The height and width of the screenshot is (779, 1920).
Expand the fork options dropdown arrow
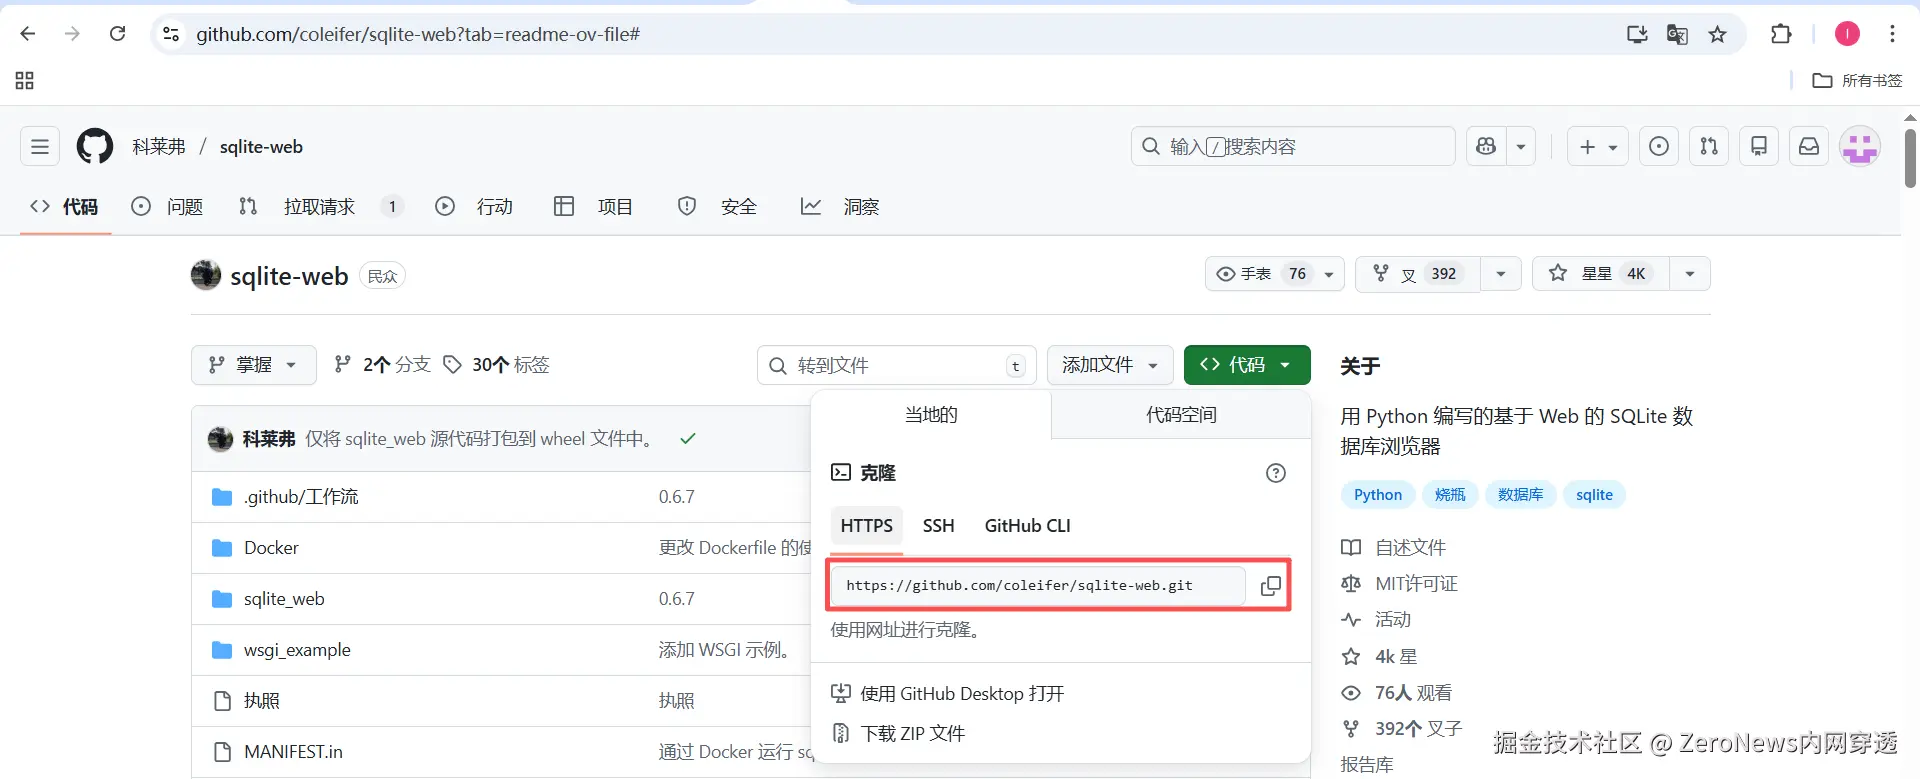pyautogui.click(x=1500, y=274)
